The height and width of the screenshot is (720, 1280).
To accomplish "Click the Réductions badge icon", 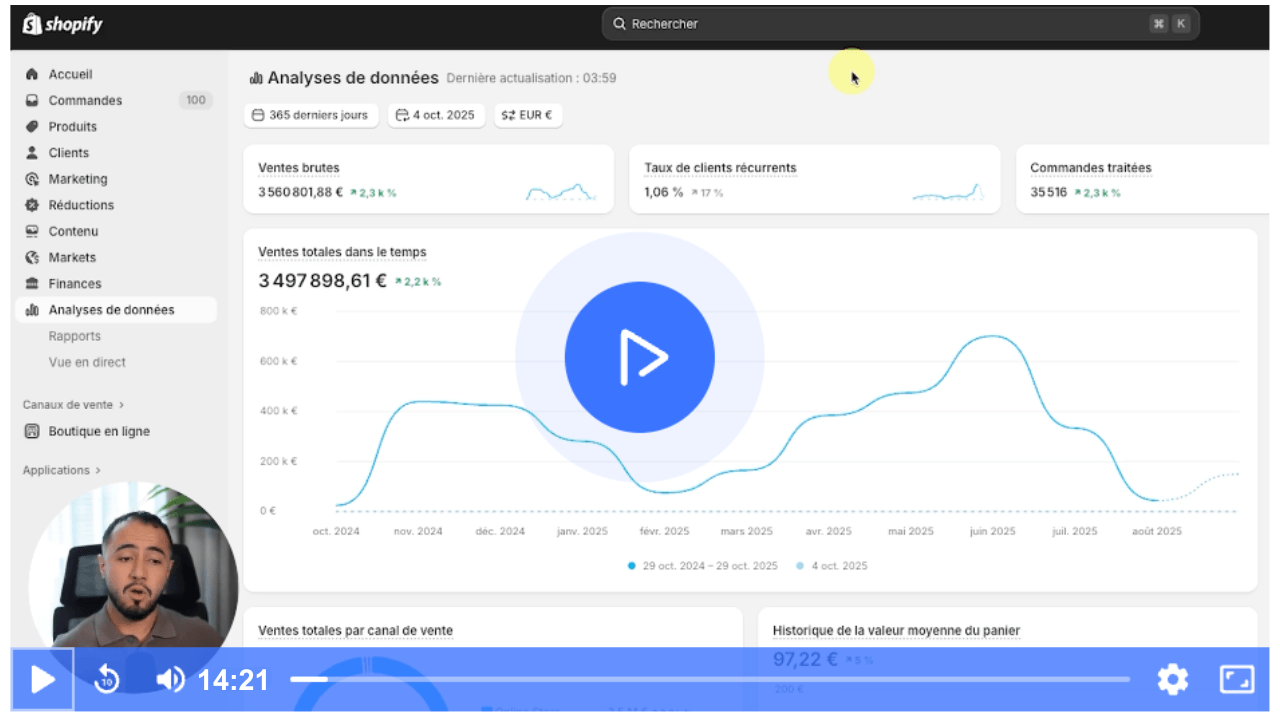I will pos(32,205).
